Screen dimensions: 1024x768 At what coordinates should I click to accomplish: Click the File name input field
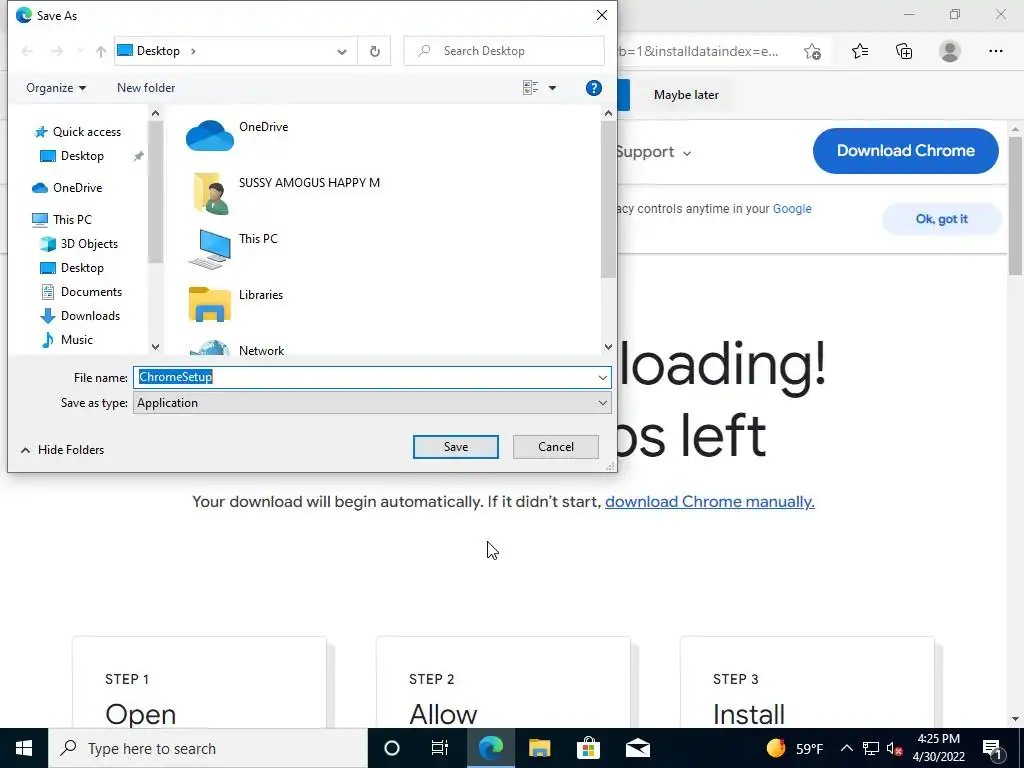364,377
